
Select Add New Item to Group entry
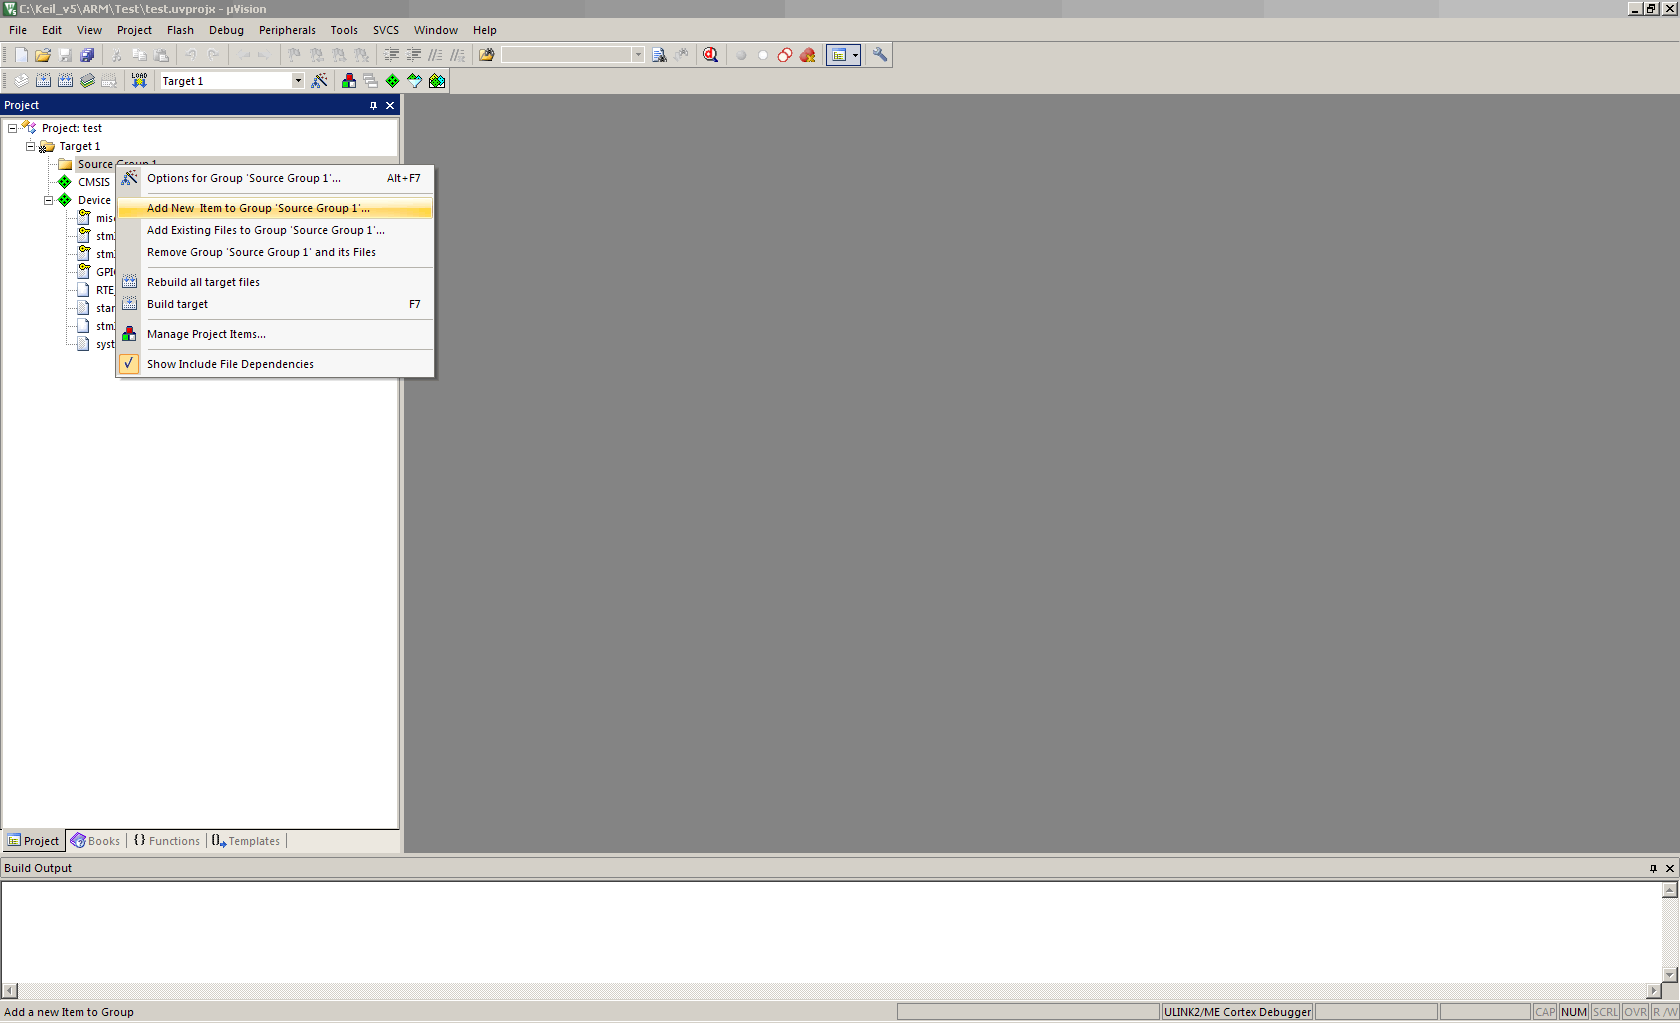click(258, 208)
